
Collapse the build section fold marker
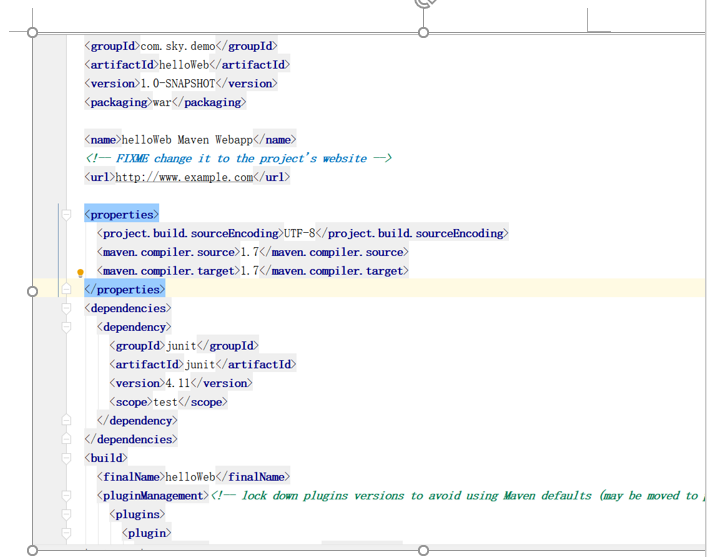point(66,458)
